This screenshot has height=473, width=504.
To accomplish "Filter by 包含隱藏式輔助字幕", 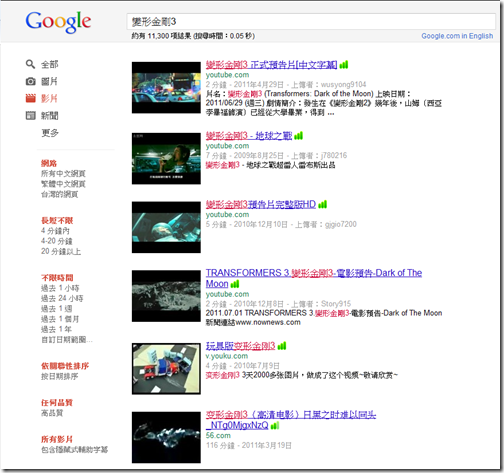I will point(74,450).
